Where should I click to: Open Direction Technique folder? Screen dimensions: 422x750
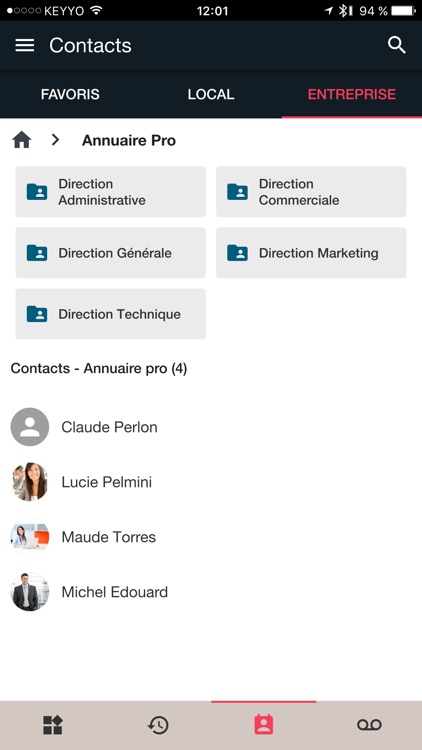coord(111,314)
